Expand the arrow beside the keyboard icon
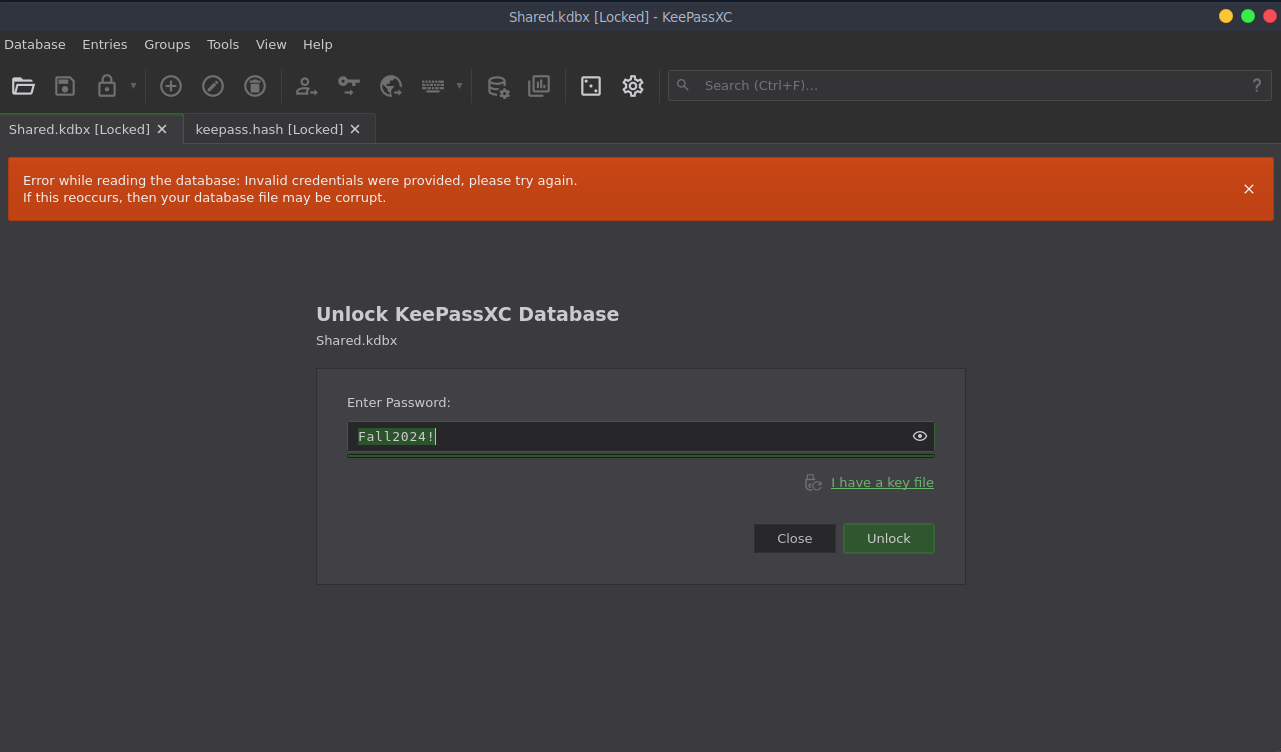The width and height of the screenshot is (1281, 752). [x=459, y=86]
